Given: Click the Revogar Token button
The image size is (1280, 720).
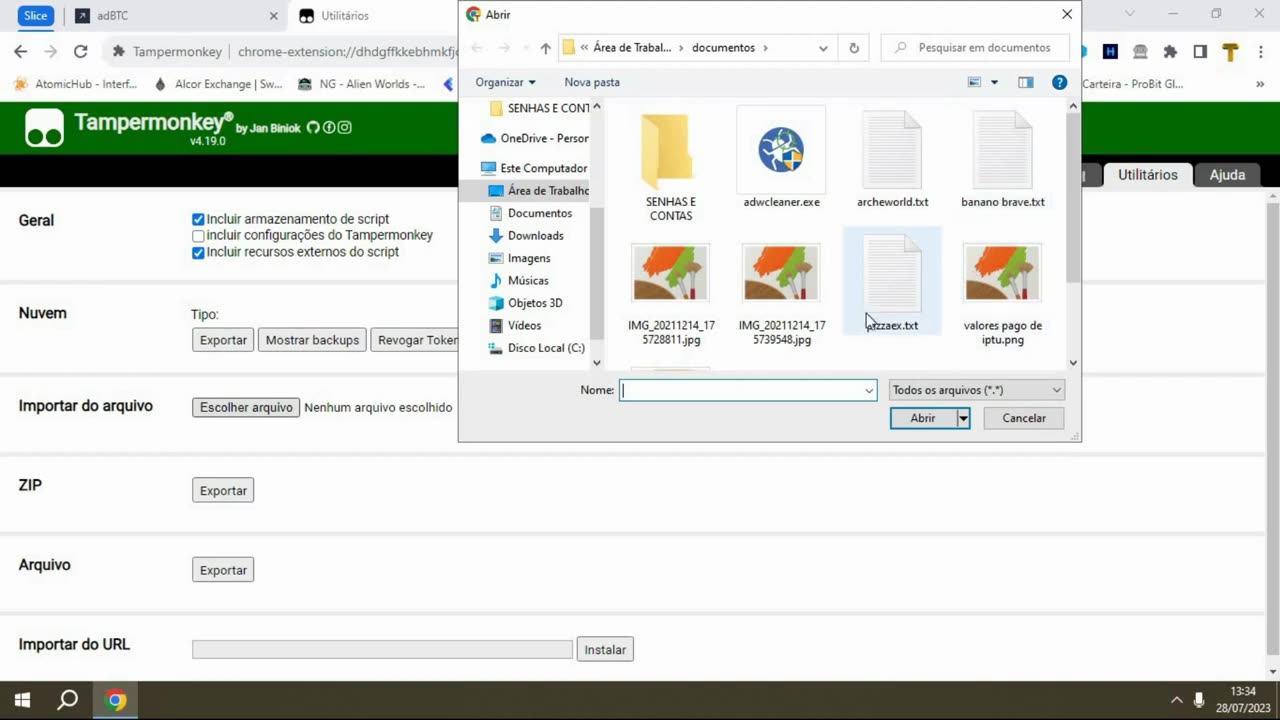Looking at the screenshot, I should [x=415, y=340].
